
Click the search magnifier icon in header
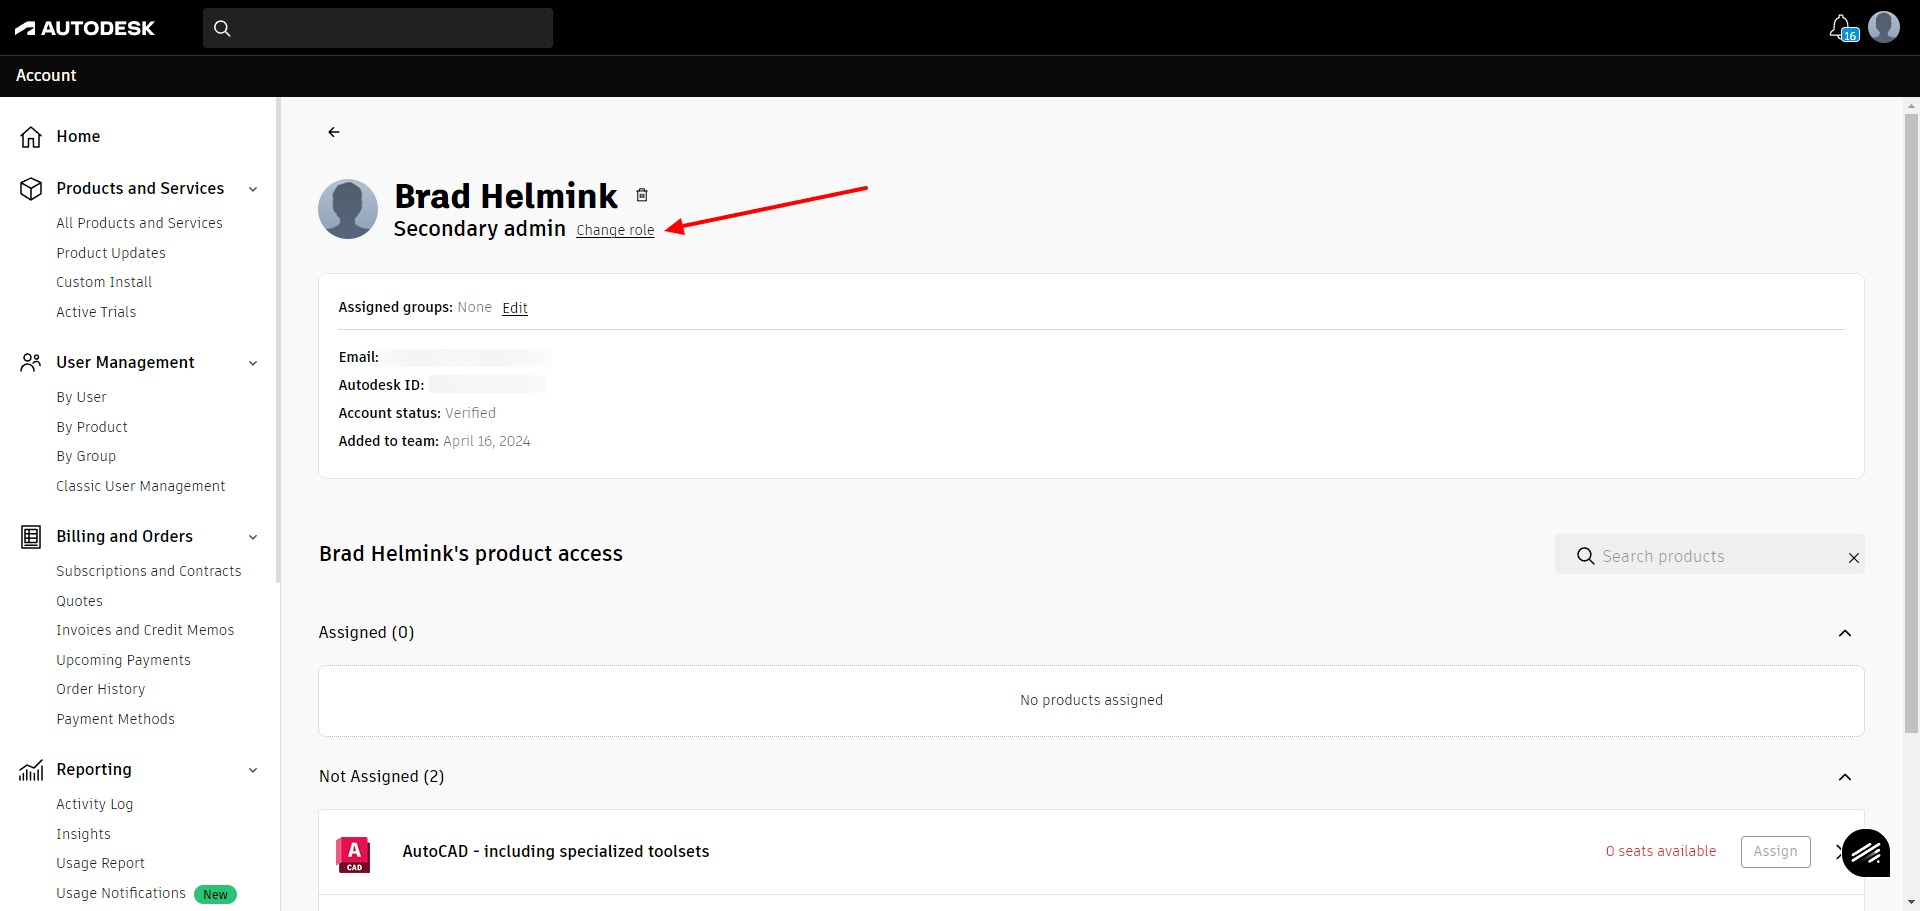click(222, 28)
